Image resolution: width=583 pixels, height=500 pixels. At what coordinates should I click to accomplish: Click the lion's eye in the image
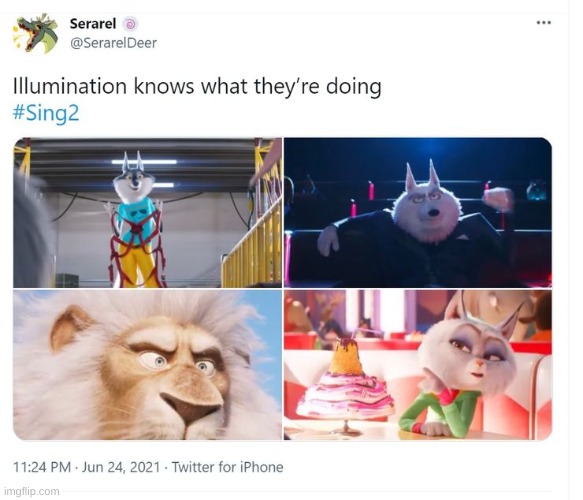click(x=157, y=360)
